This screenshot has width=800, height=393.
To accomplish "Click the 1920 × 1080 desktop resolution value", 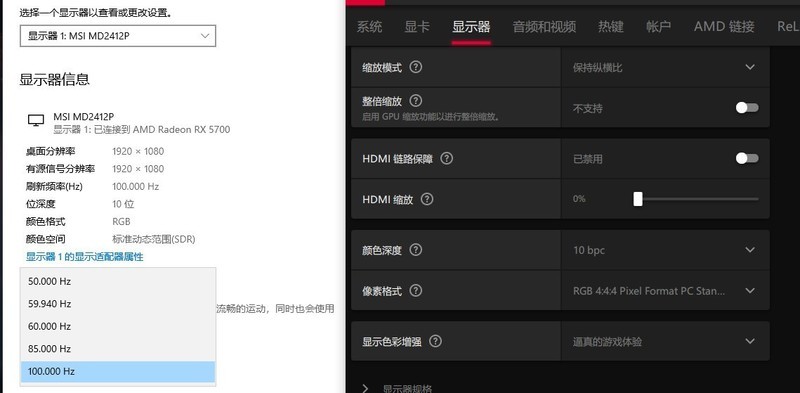I will [x=138, y=152].
